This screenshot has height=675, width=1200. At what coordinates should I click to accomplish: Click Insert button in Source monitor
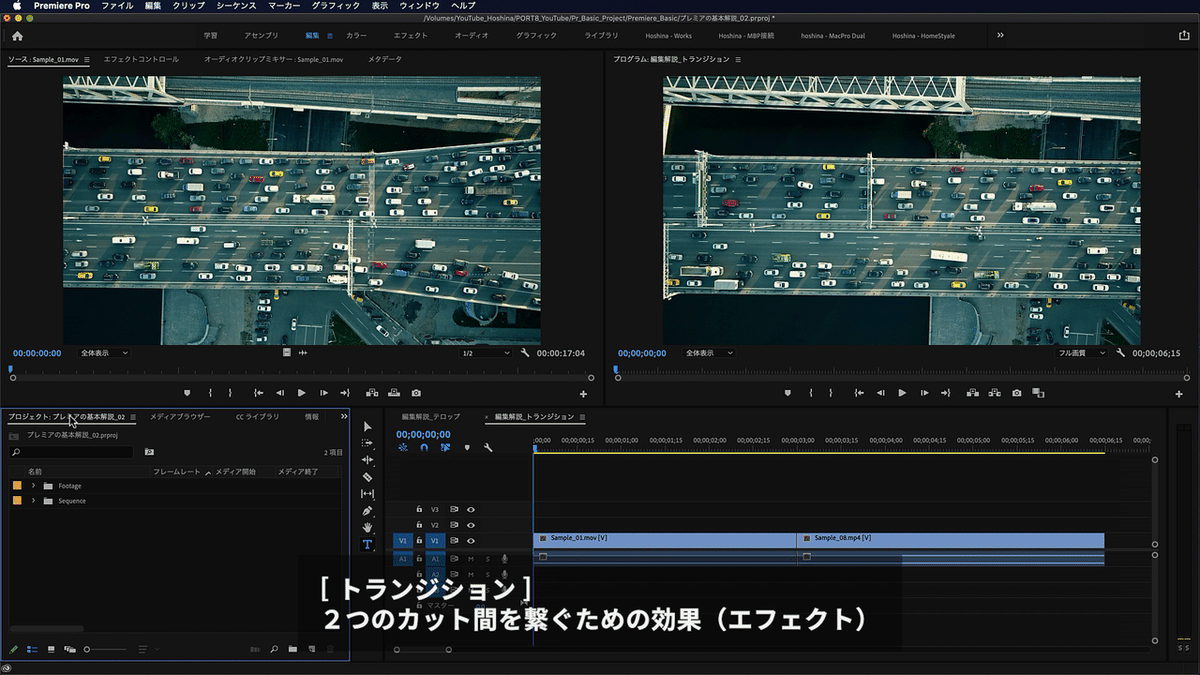(x=372, y=393)
